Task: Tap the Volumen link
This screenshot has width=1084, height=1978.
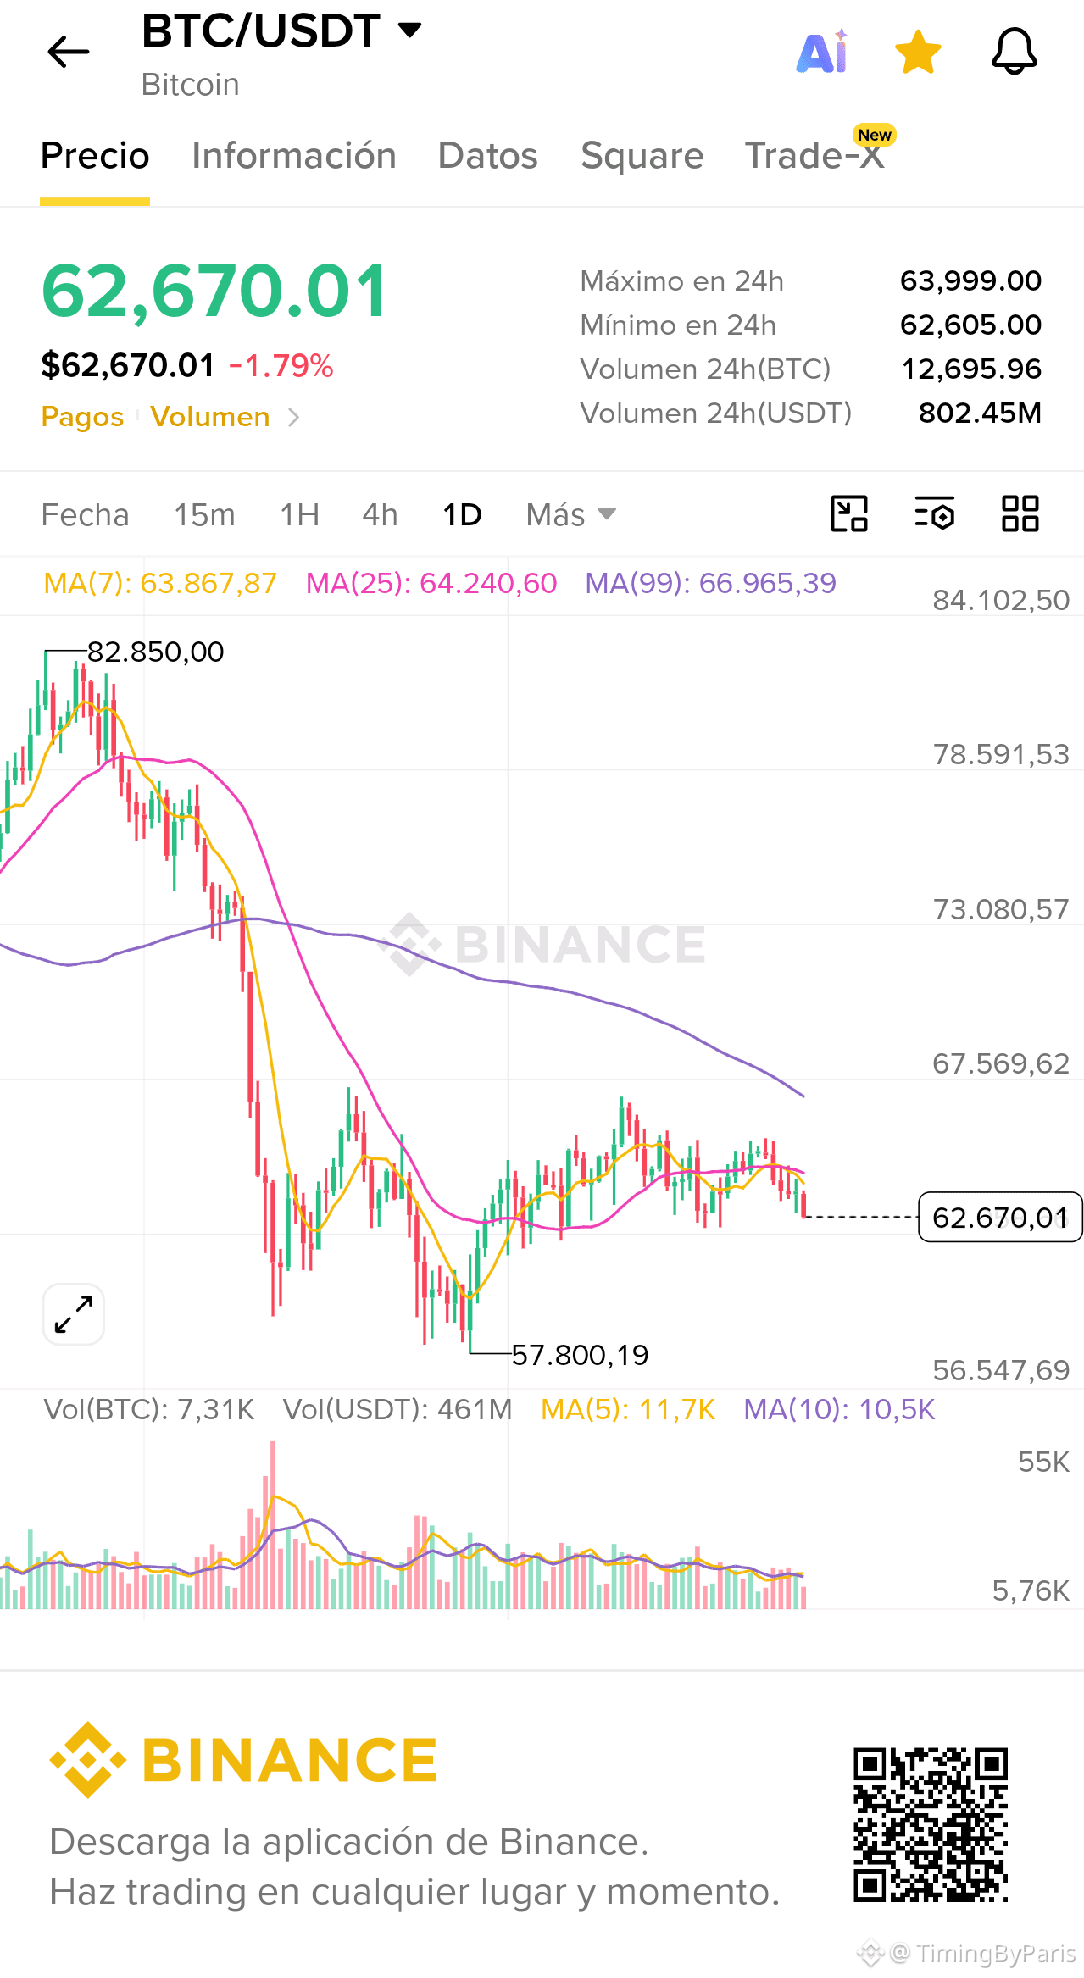Action: coord(210,417)
